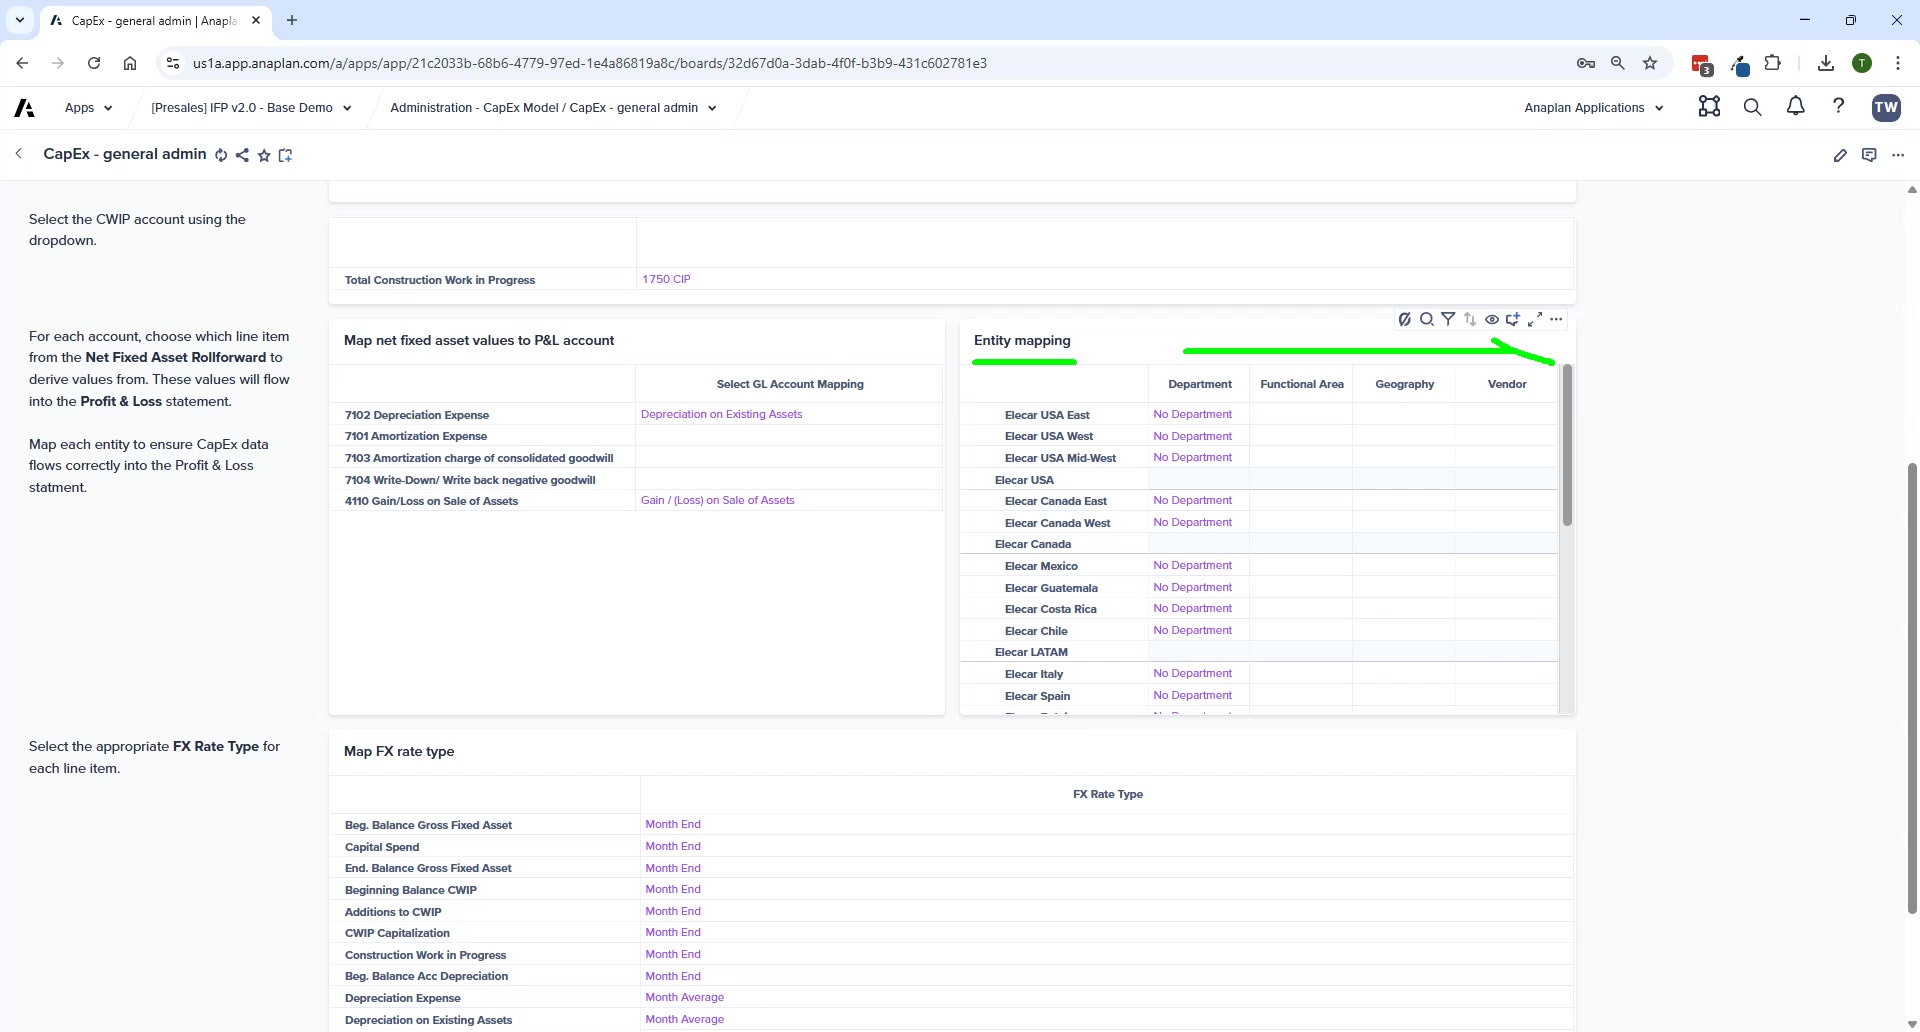Image resolution: width=1920 pixels, height=1032 pixels.
Task: Click in the browser address bar
Action: click(600, 62)
